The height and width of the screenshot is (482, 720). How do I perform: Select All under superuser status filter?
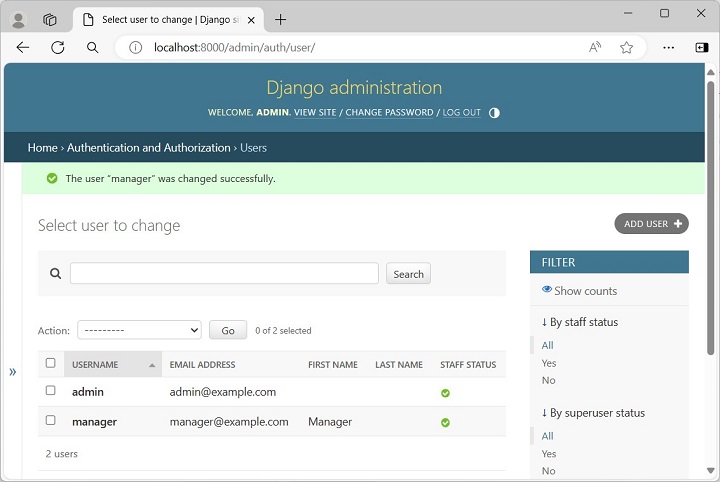547,436
